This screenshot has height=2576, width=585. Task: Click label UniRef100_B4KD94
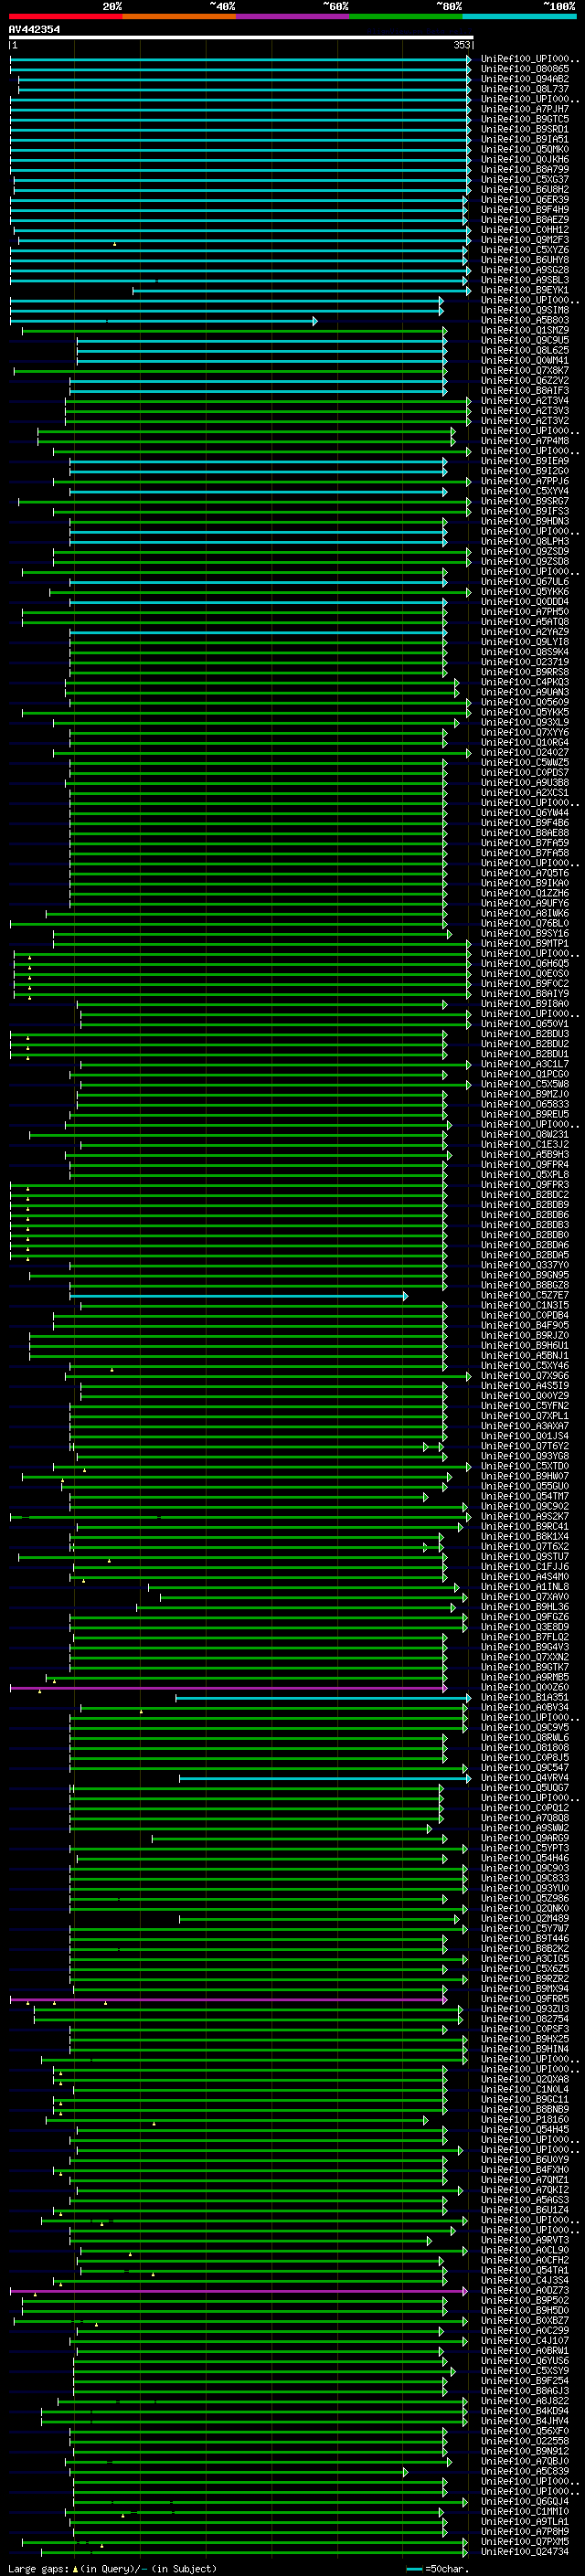[x=525, y=2410]
